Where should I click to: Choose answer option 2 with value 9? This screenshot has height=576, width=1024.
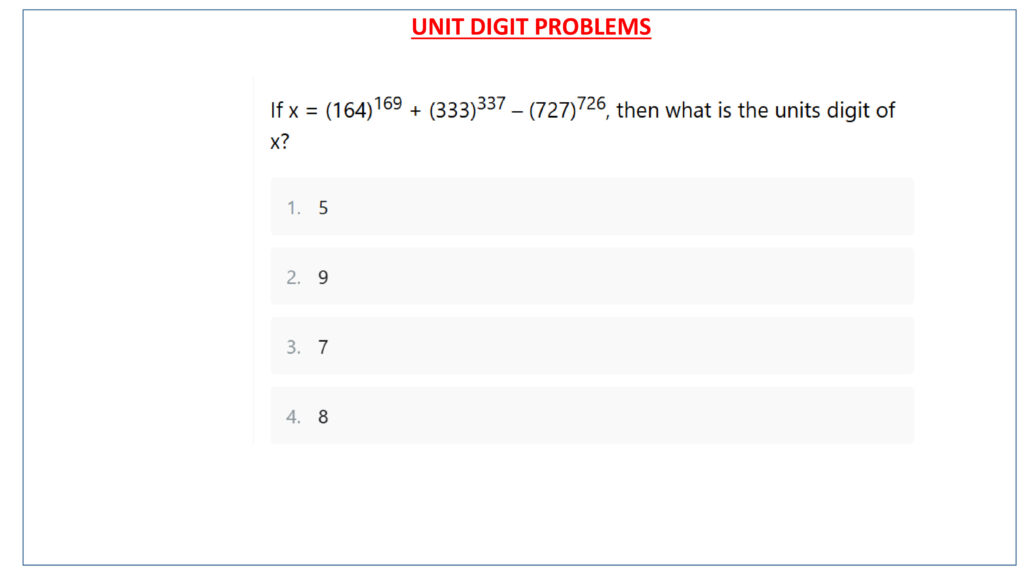pyautogui.click(x=592, y=277)
